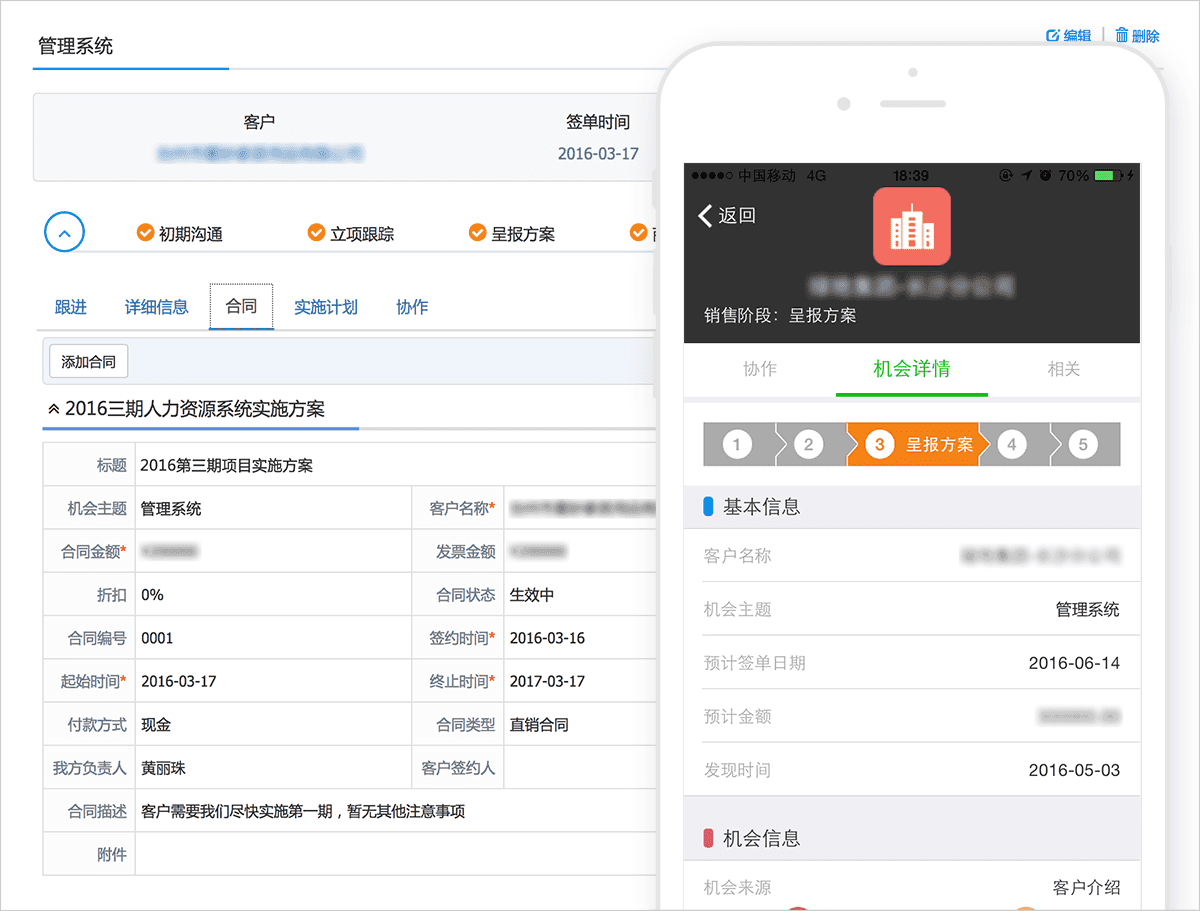Select the 呈报方案 stage in web view
This screenshot has height=911, width=1200.
[x=512, y=234]
